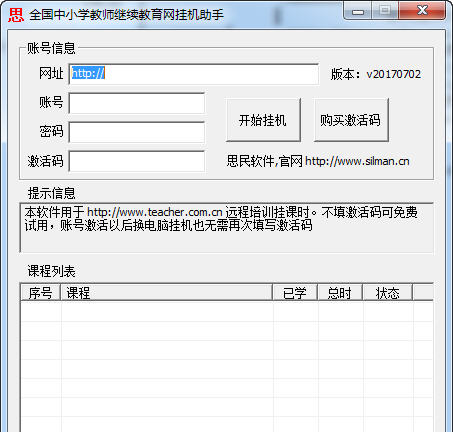Click the 序号 column header
This screenshot has width=454, height=432.
click(40, 293)
